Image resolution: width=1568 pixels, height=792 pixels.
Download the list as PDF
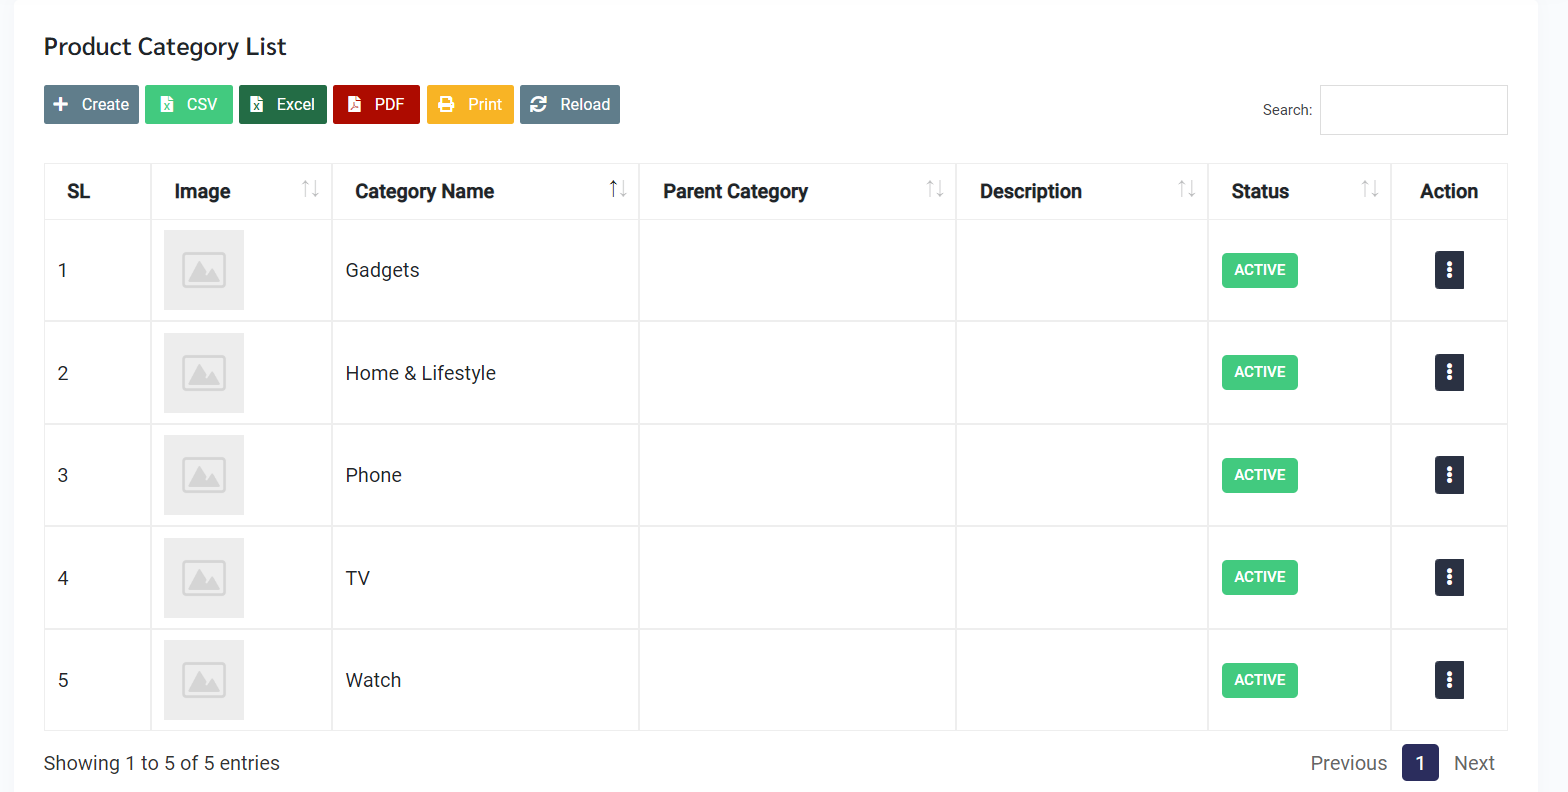(x=376, y=104)
